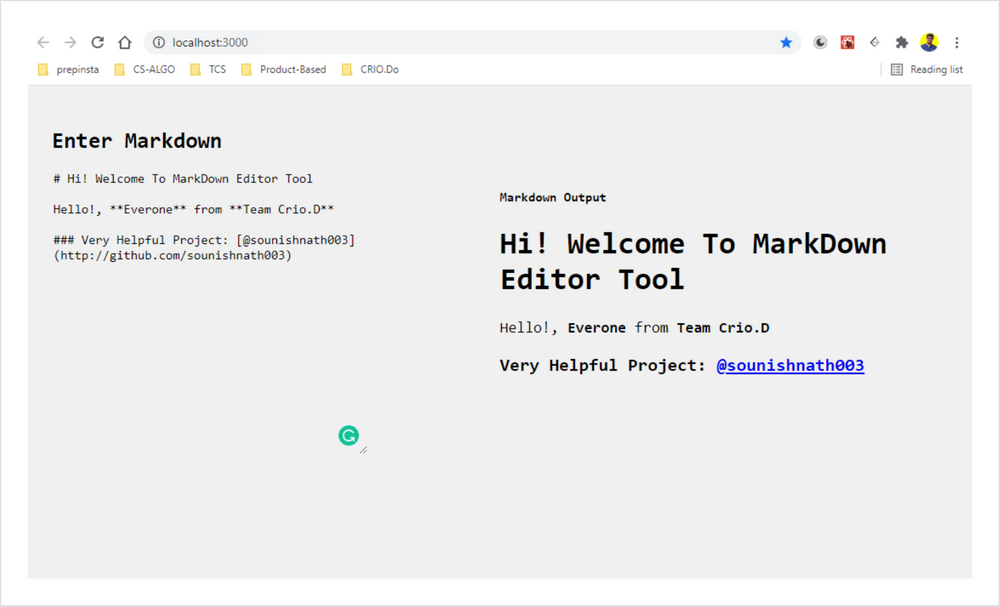
Task: Click the Grammarly icon in the markdown editor
Action: (349, 436)
